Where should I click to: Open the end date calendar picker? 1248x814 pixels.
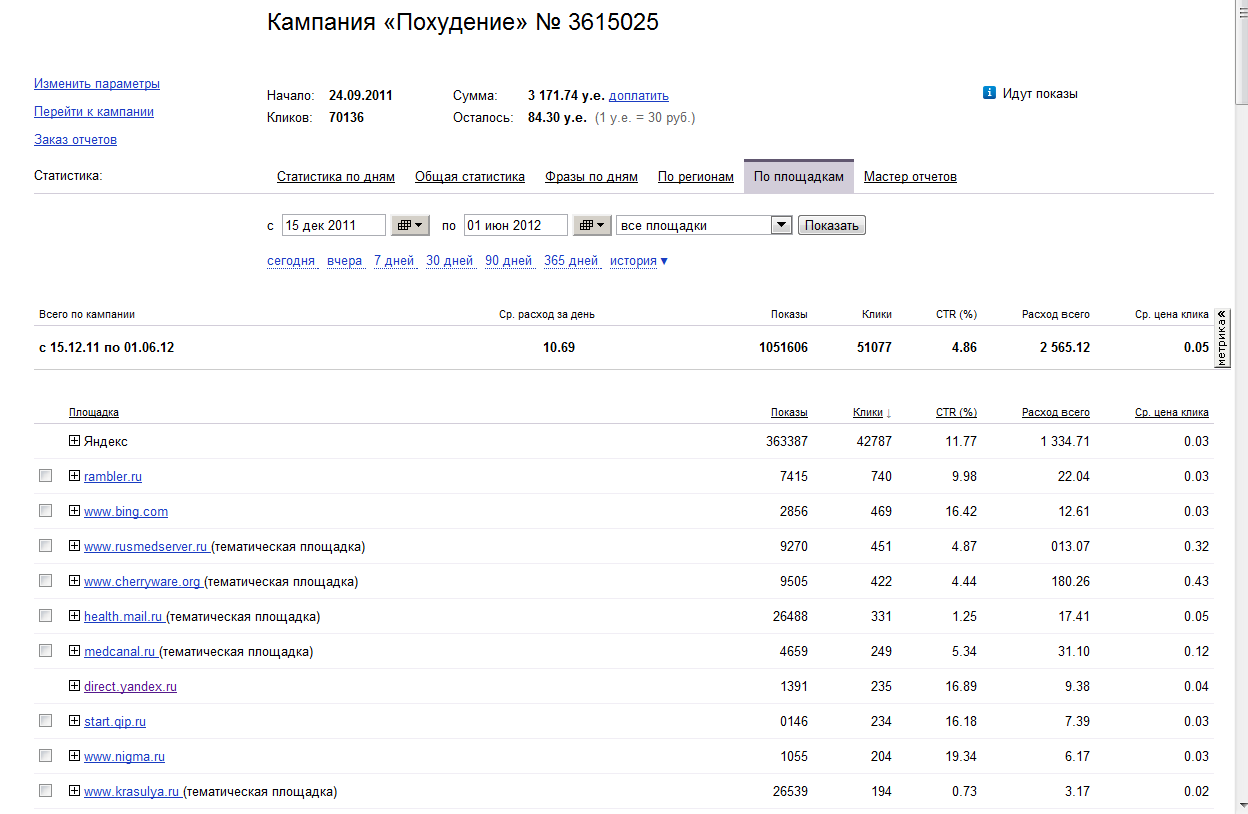tap(592, 225)
